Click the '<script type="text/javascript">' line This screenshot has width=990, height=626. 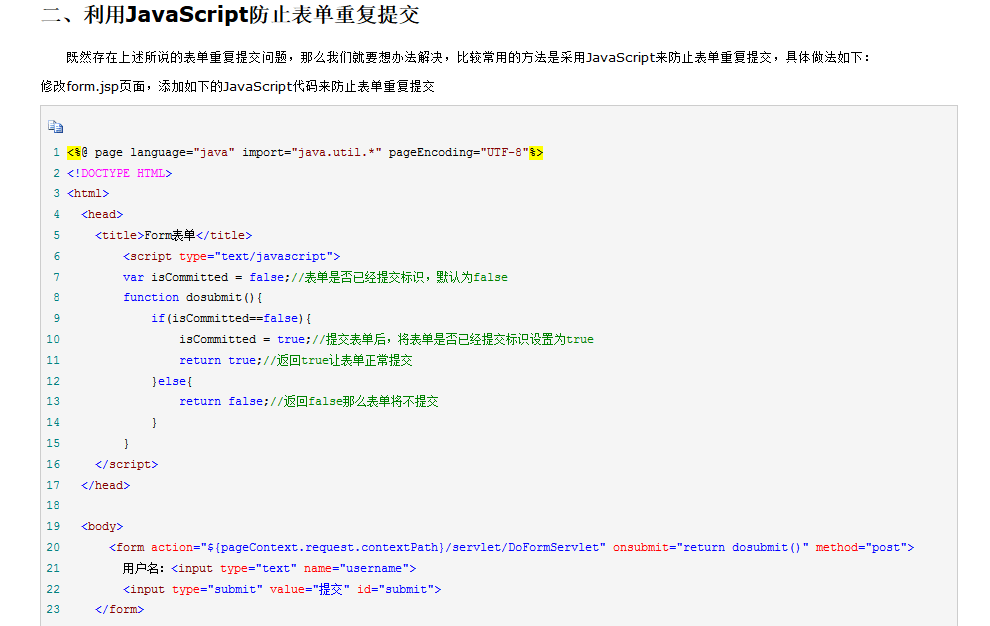[x=231, y=256]
